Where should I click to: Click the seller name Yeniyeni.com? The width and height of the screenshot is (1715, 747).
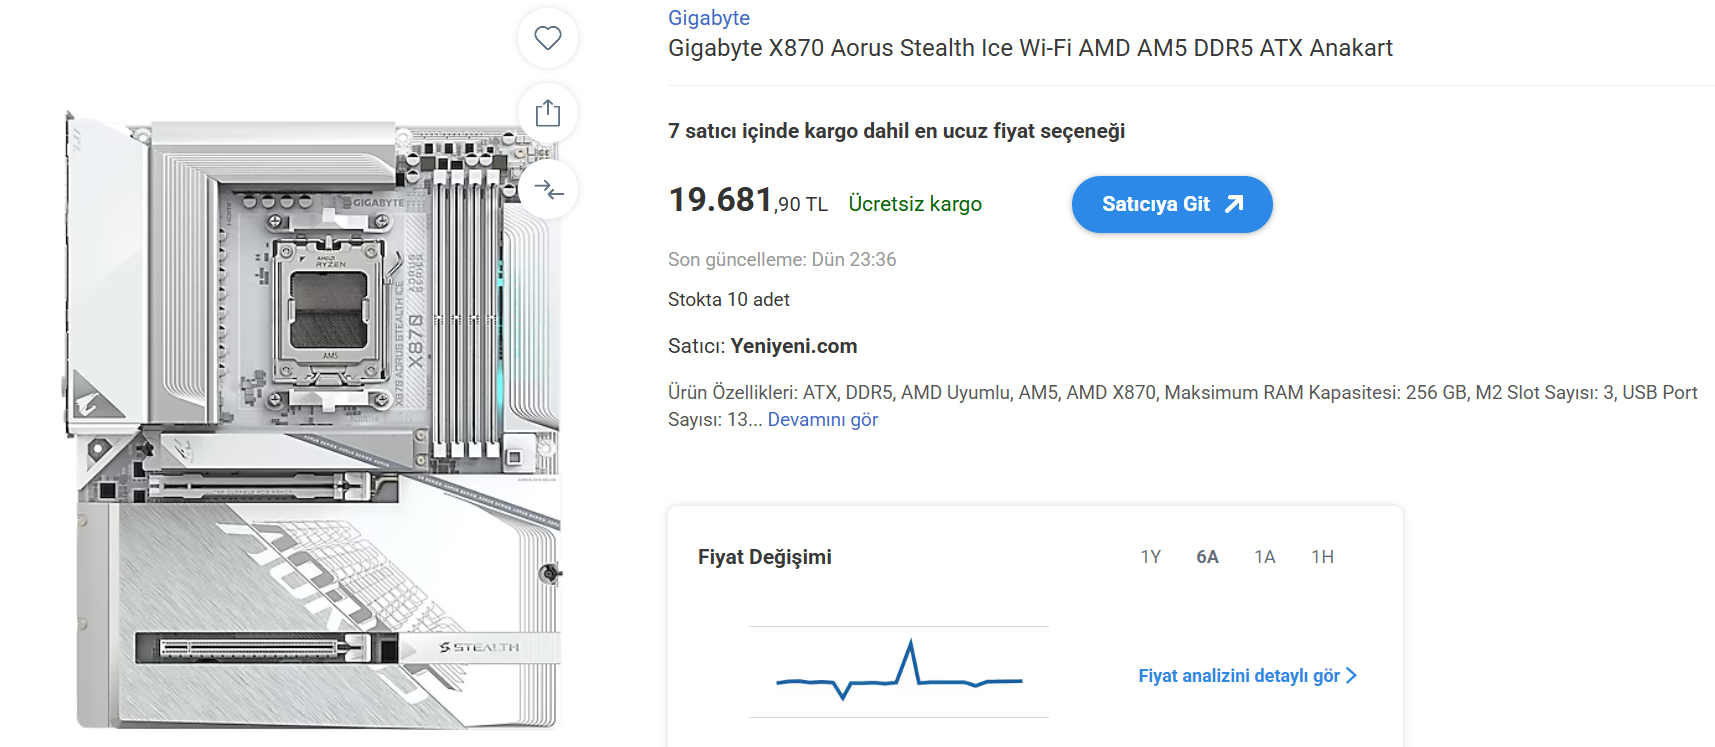(x=794, y=346)
